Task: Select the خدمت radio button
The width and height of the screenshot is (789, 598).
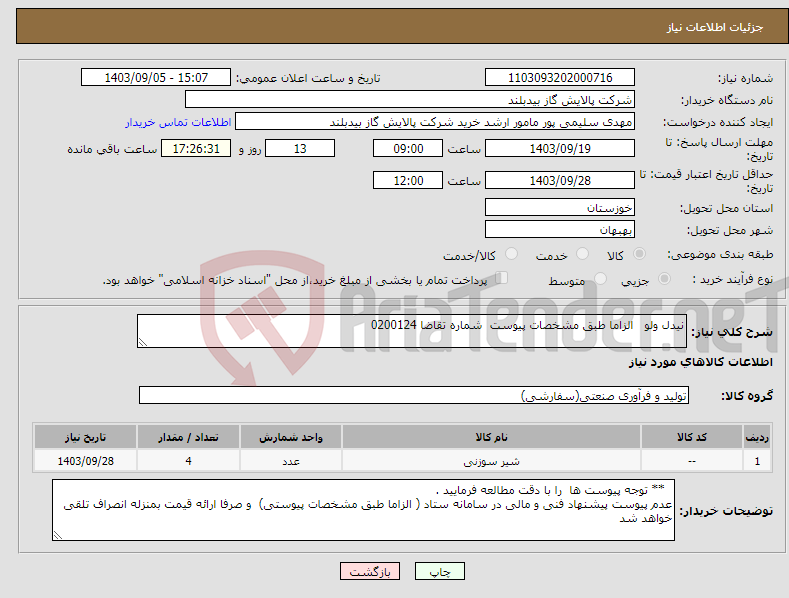Action: coord(582,254)
